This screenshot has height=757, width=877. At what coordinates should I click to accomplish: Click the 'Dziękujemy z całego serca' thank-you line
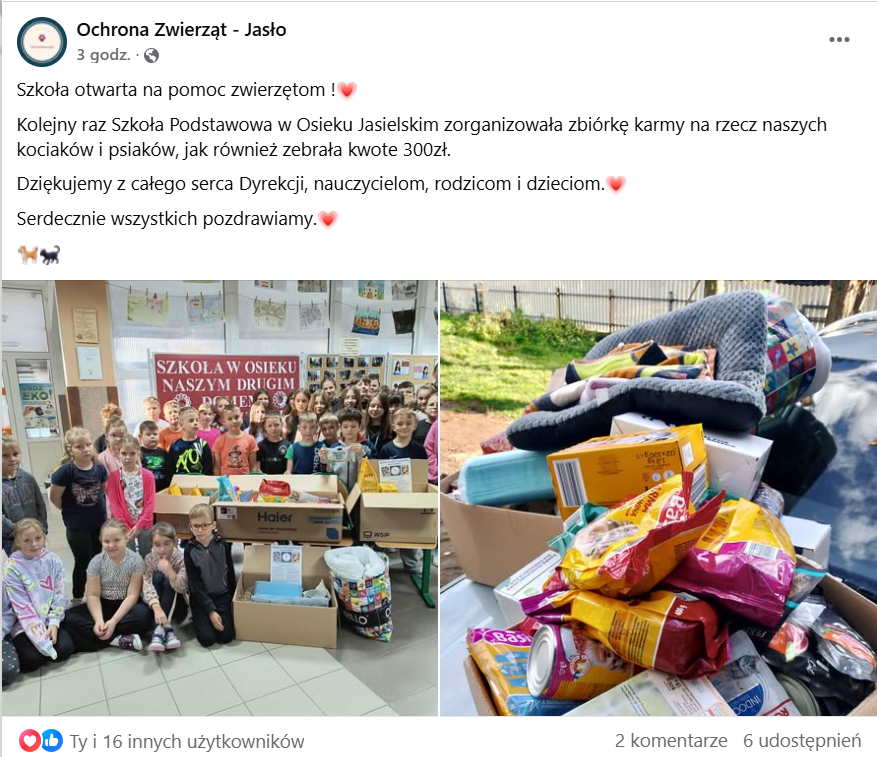point(311,184)
